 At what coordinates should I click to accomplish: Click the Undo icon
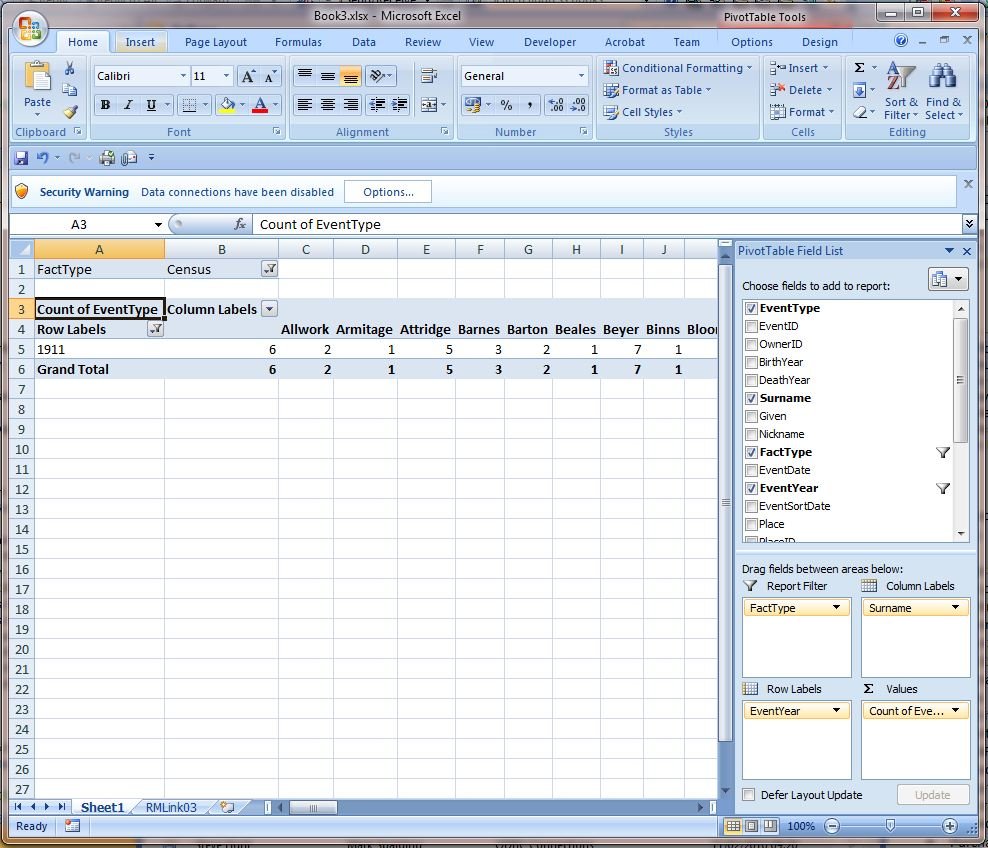pos(42,158)
